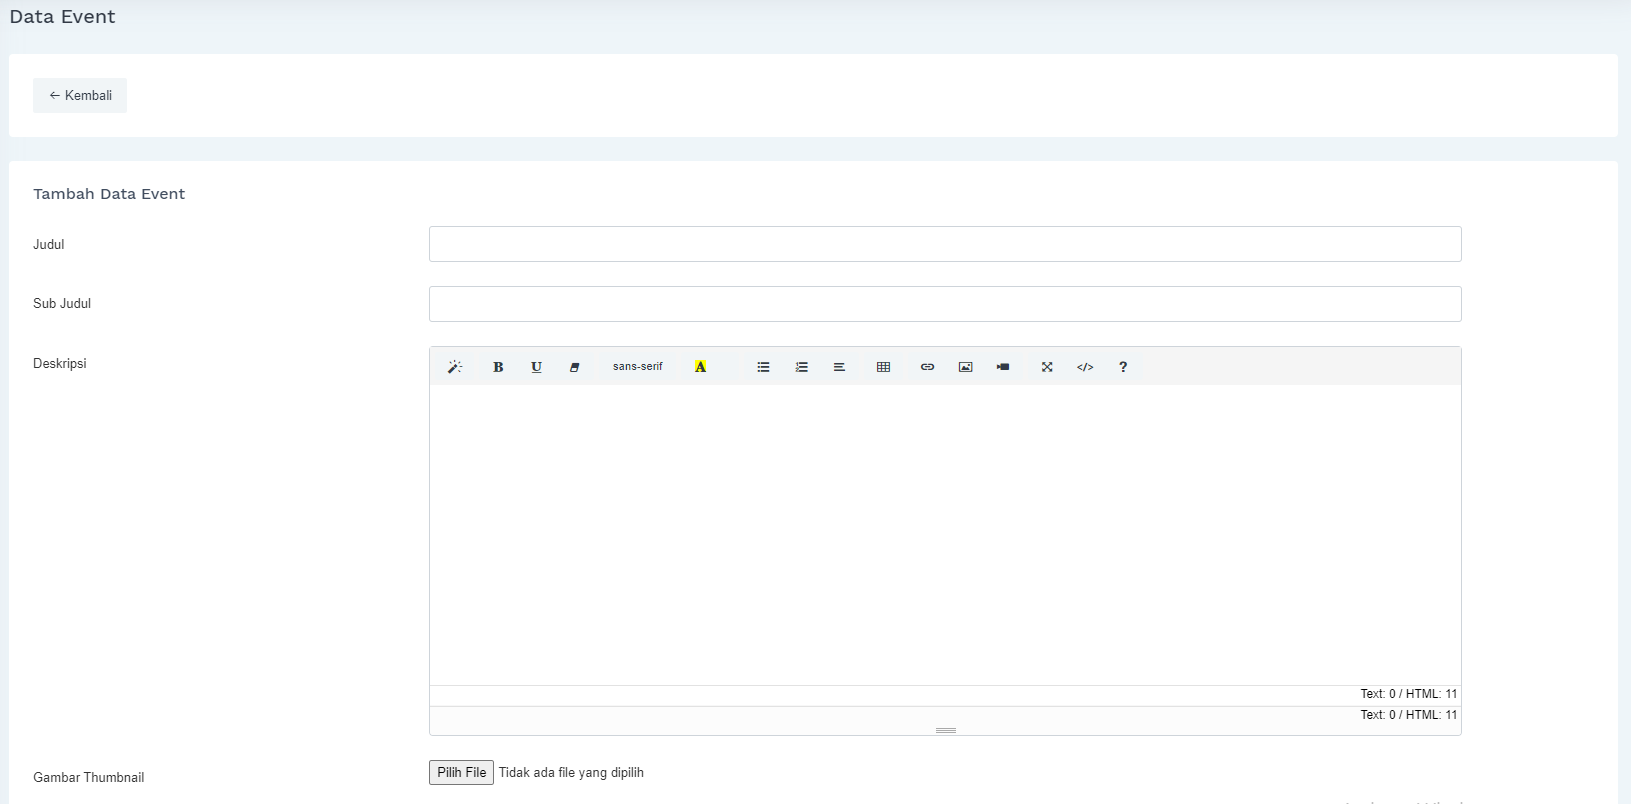Viewport: 1631px width, 804px height.
Task: Insert a hyperlink via link icon
Action: (927, 367)
